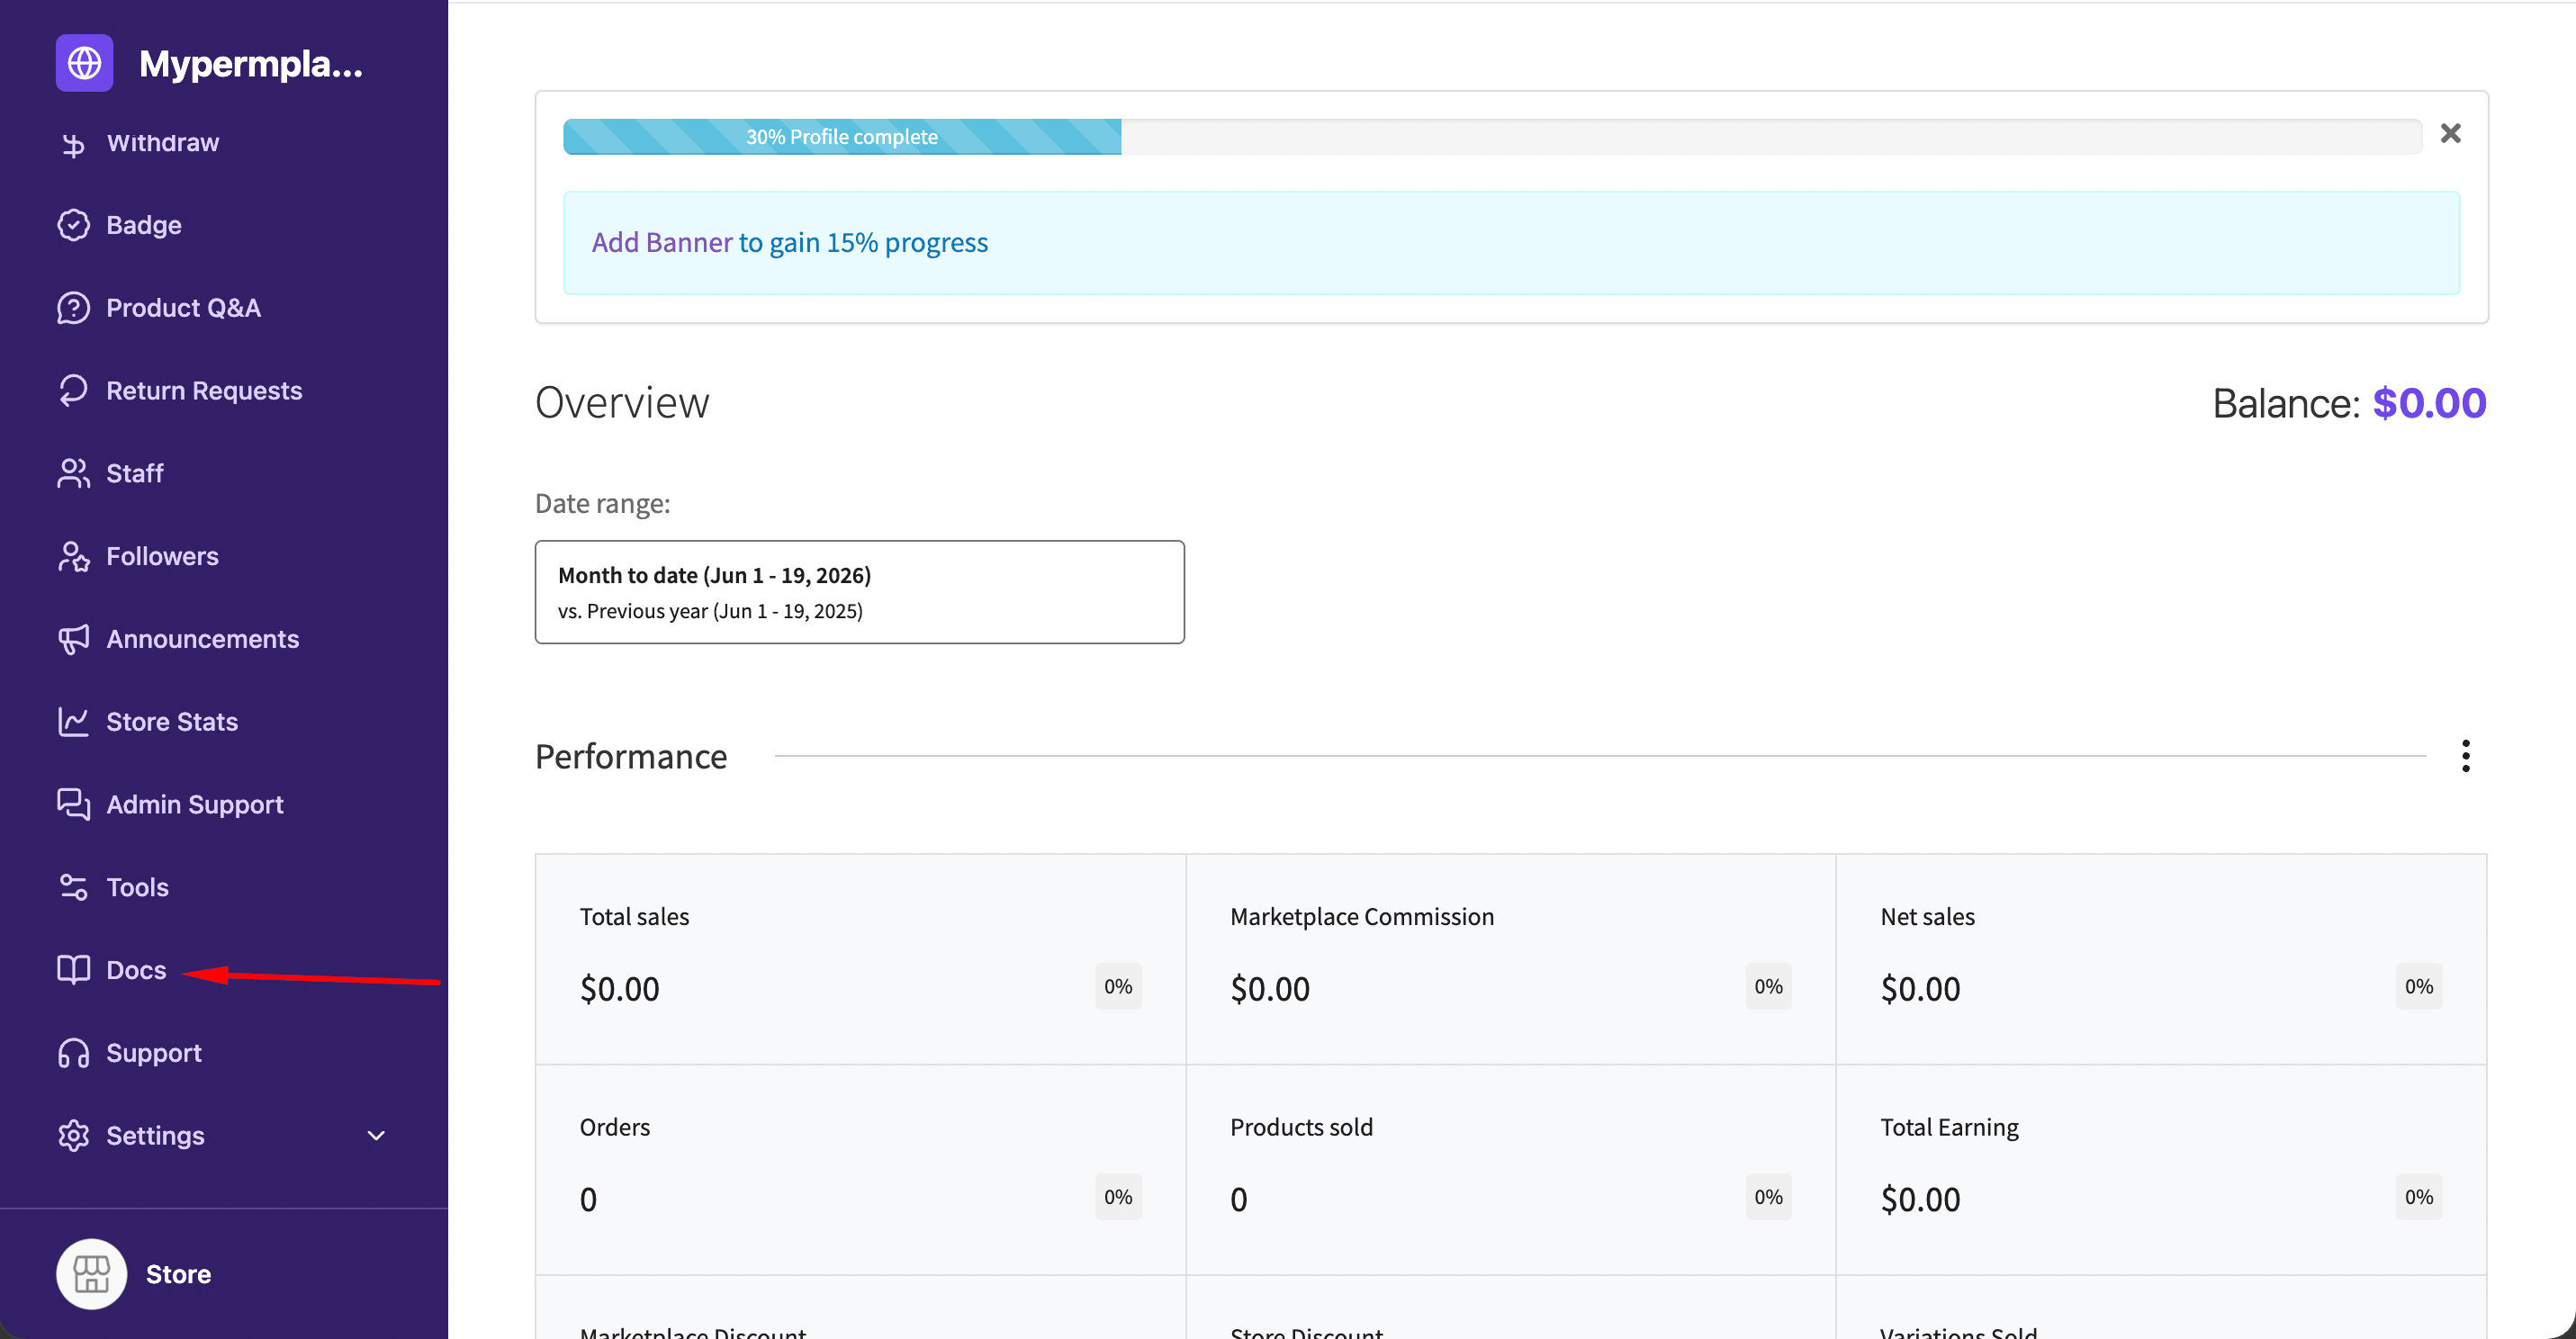This screenshot has width=2576, height=1339.
Task: Click the Total Earning card
Action: [2161, 1169]
